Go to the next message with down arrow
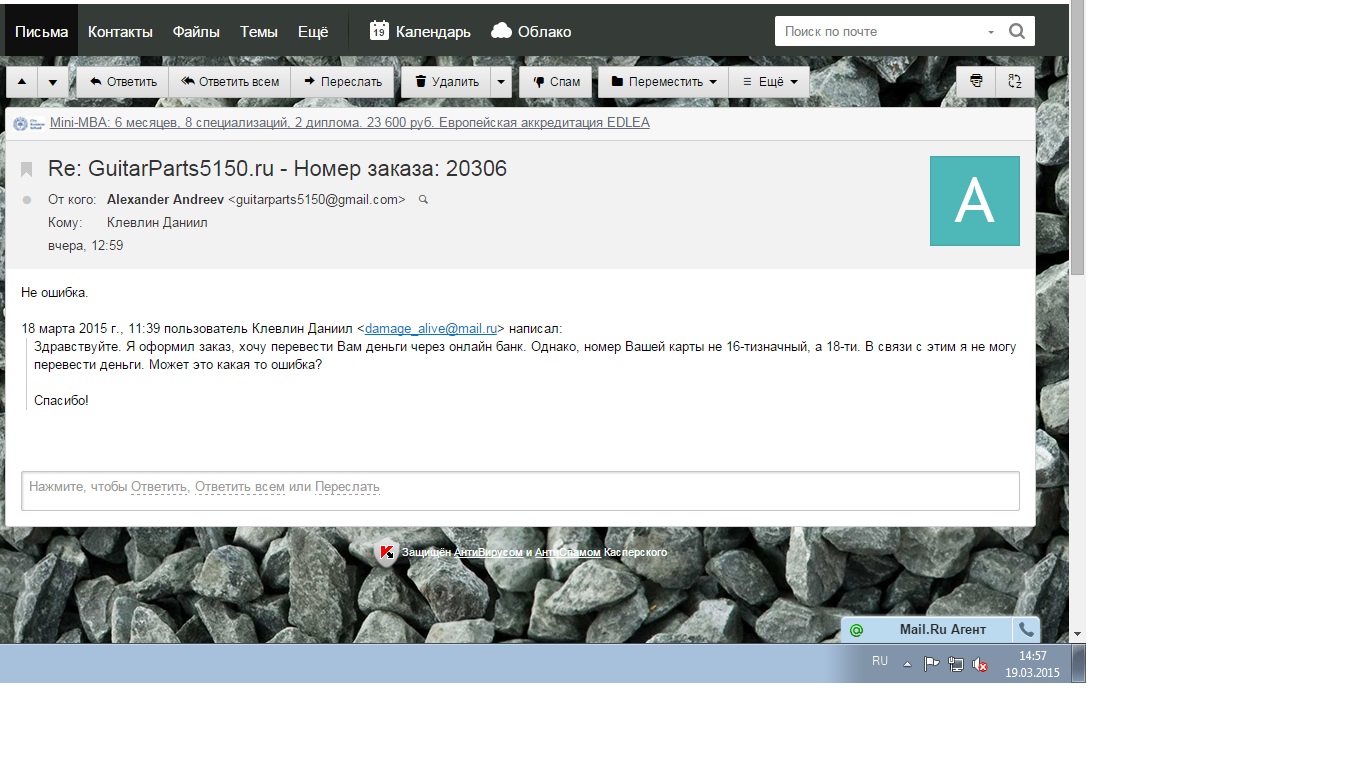 pos(53,82)
